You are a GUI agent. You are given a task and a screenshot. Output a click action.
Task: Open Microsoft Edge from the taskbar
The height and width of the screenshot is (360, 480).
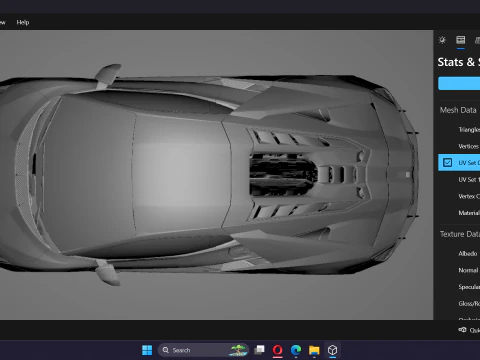296,350
